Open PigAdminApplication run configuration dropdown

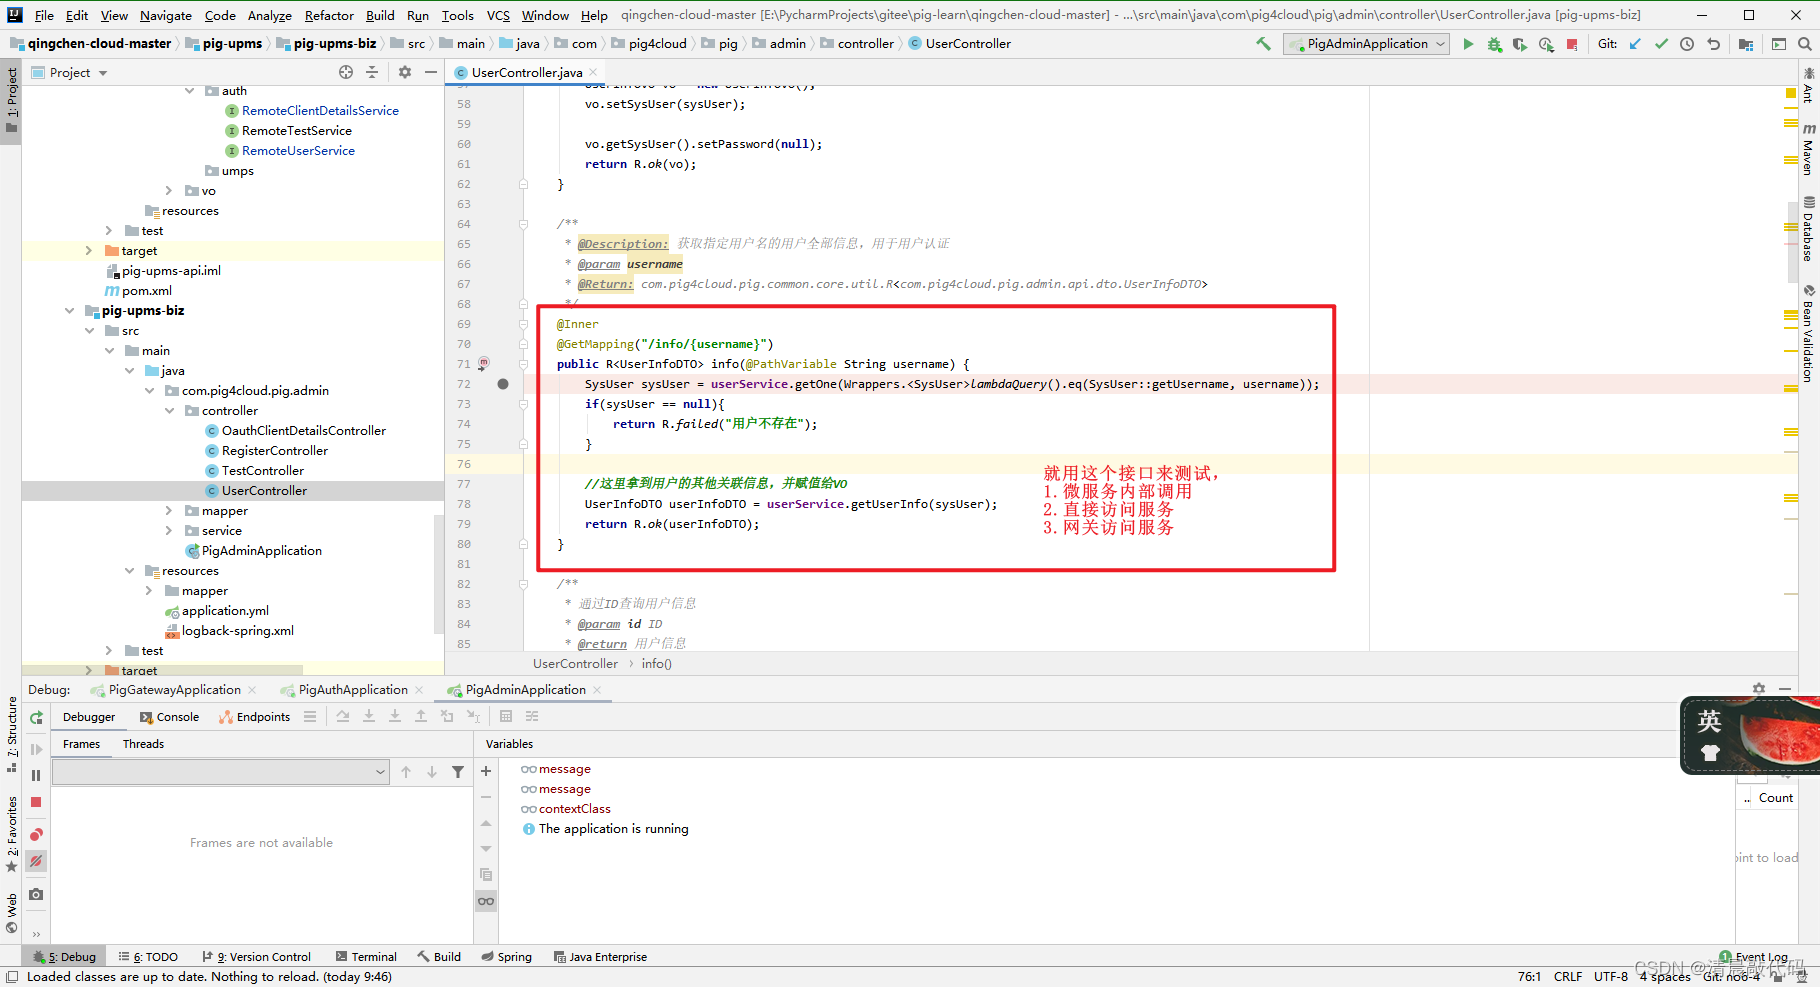(x=1367, y=44)
